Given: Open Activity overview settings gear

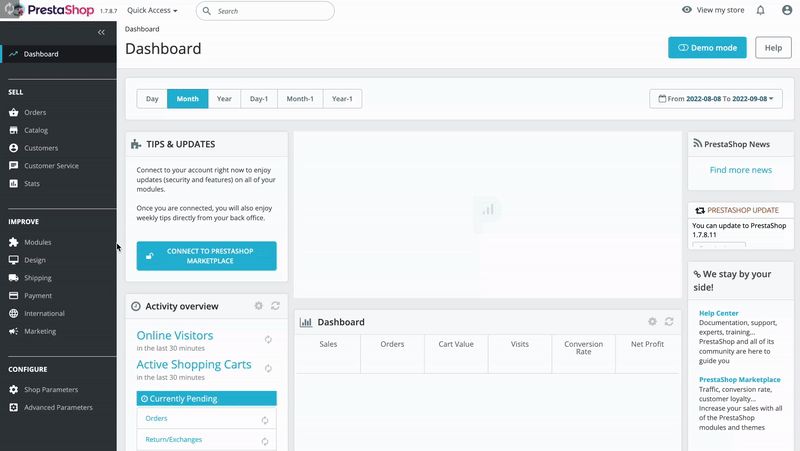Looking at the screenshot, I should point(259,306).
